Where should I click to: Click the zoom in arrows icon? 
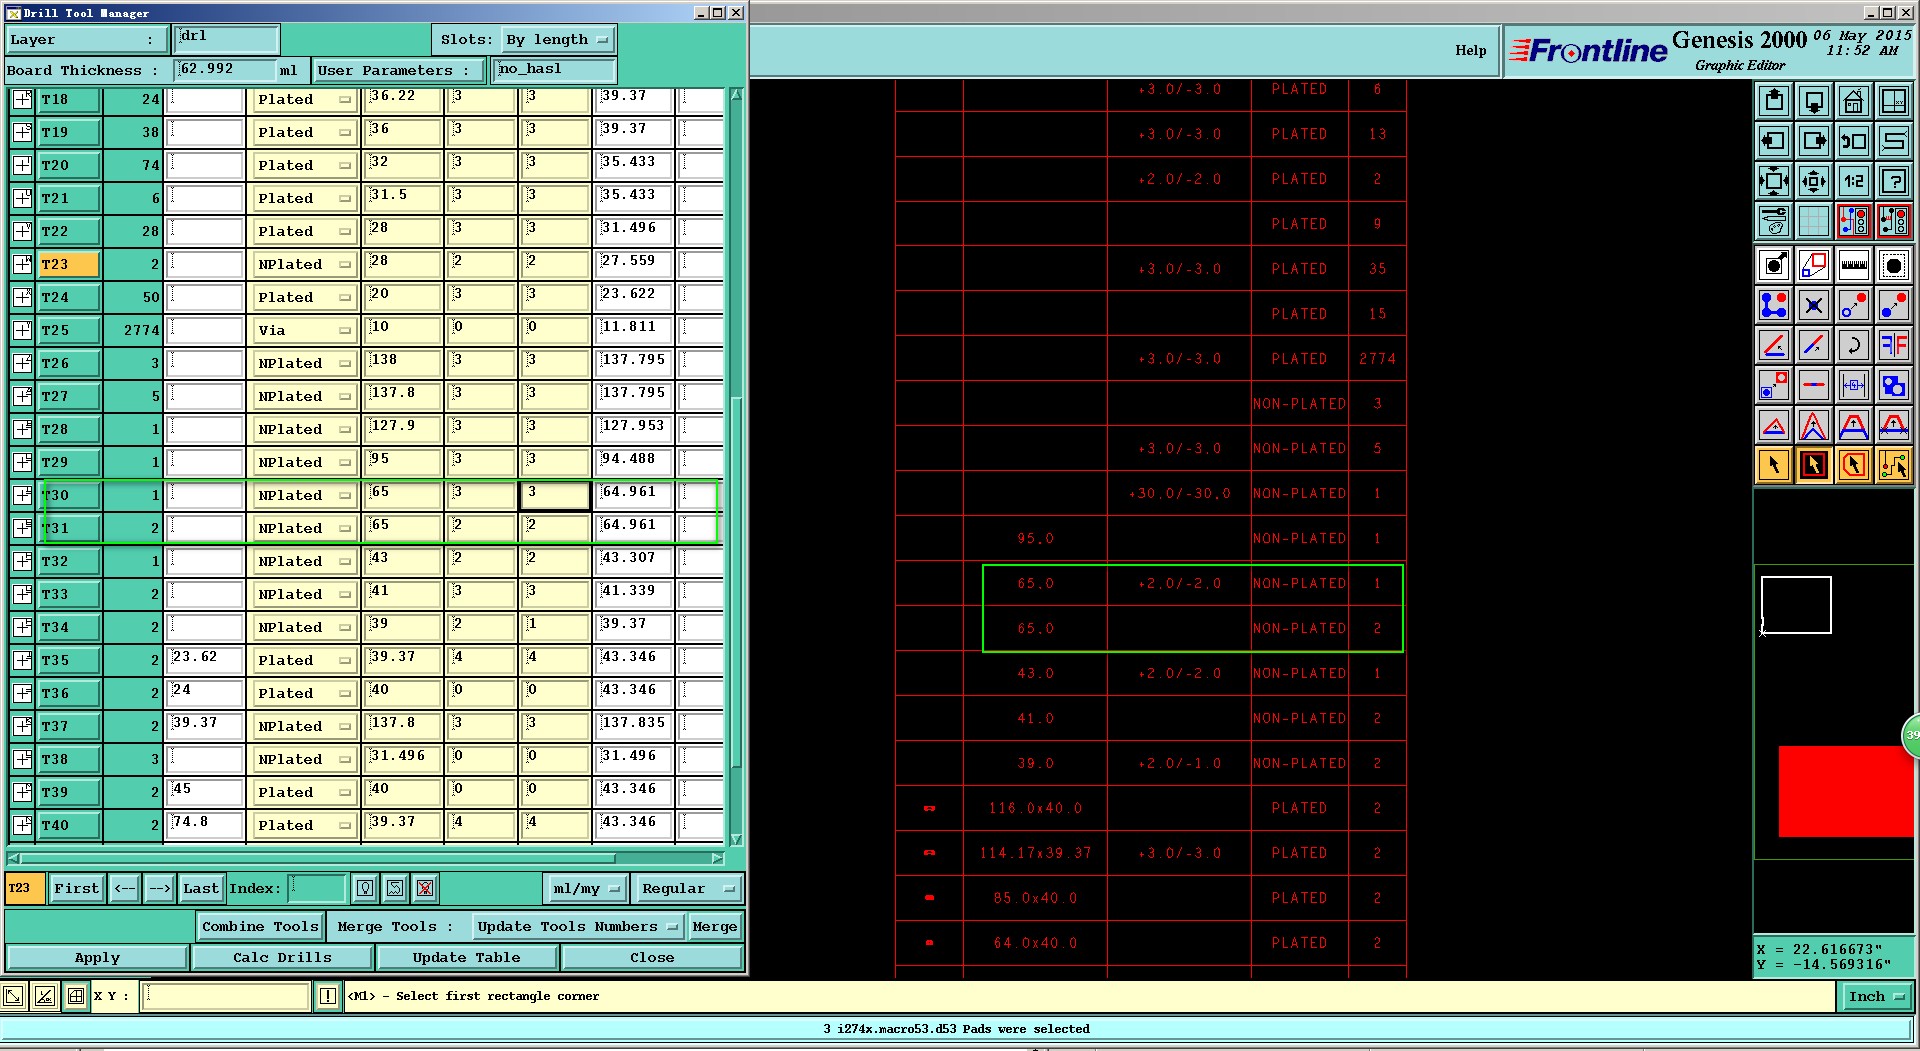pyautogui.click(x=1774, y=181)
